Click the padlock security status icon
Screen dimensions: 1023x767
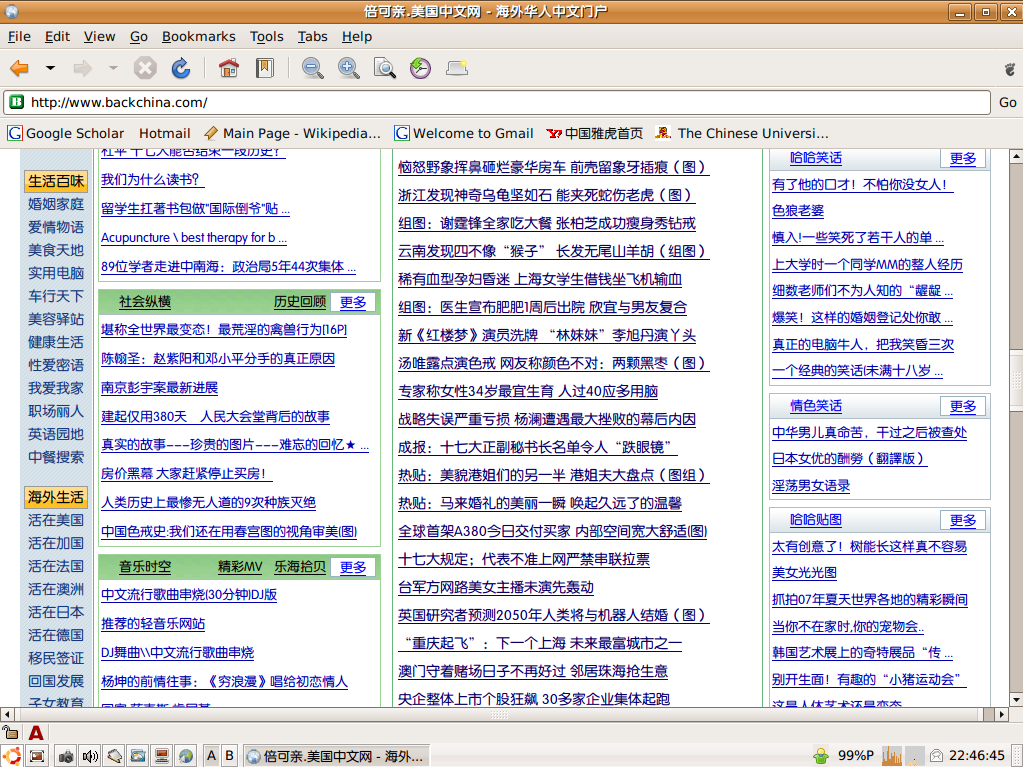(10, 732)
